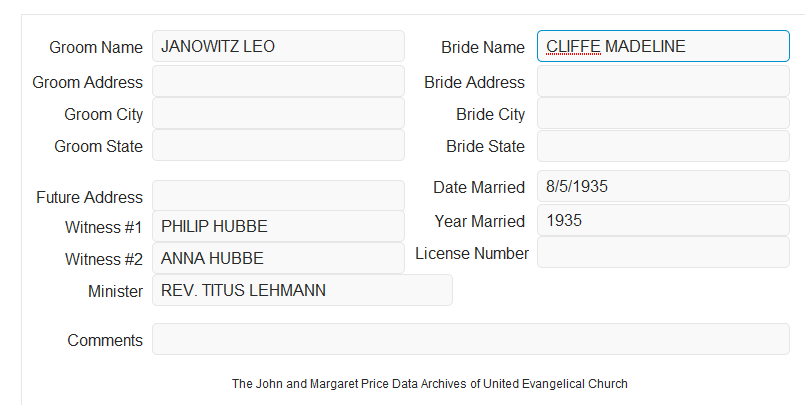Click the Minister field REV. TITUS LEHMANN

pos(302,290)
